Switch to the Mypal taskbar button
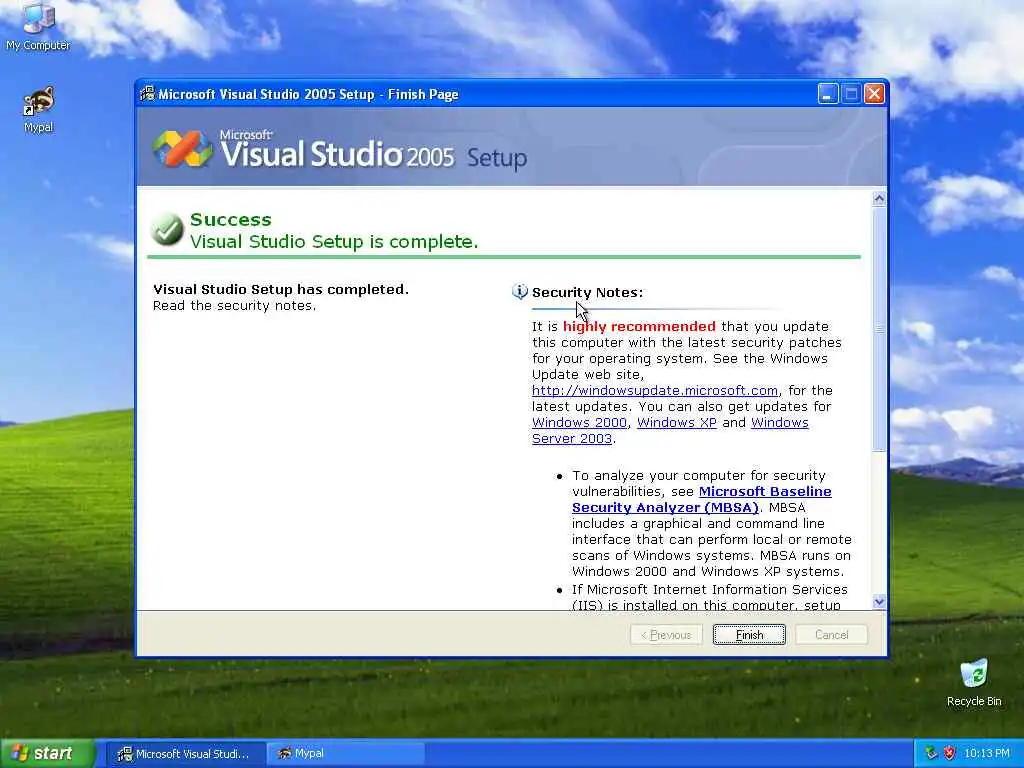The width and height of the screenshot is (1024, 768). click(x=346, y=754)
